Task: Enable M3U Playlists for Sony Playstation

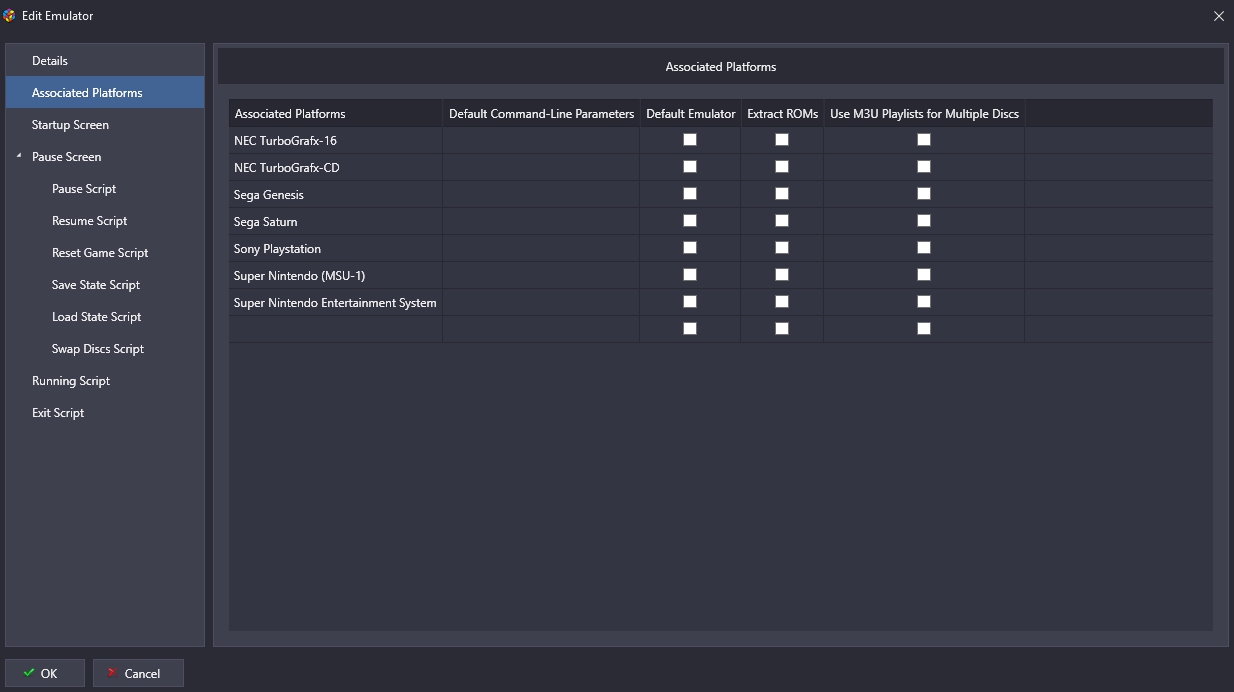Action: click(x=924, y=248)
